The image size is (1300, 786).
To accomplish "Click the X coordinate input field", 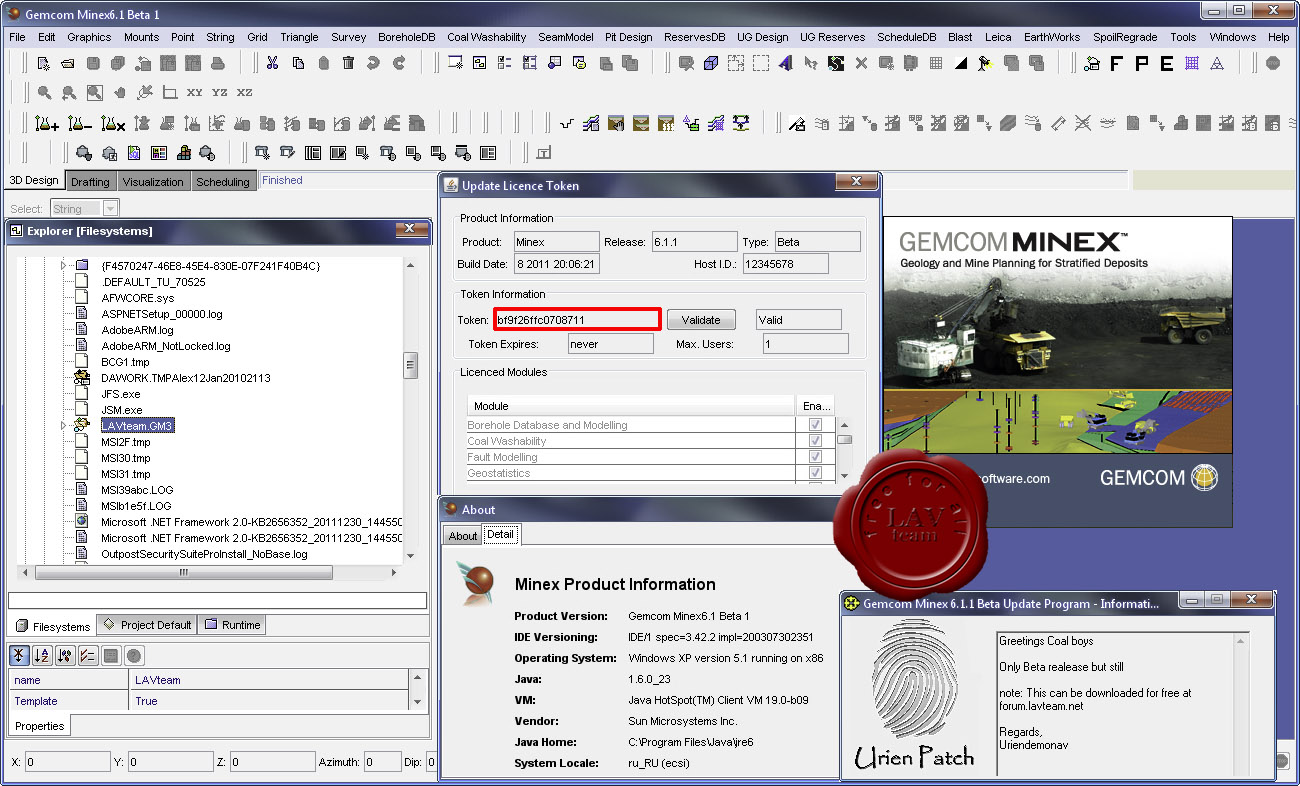I will click(x=67, y=762).
